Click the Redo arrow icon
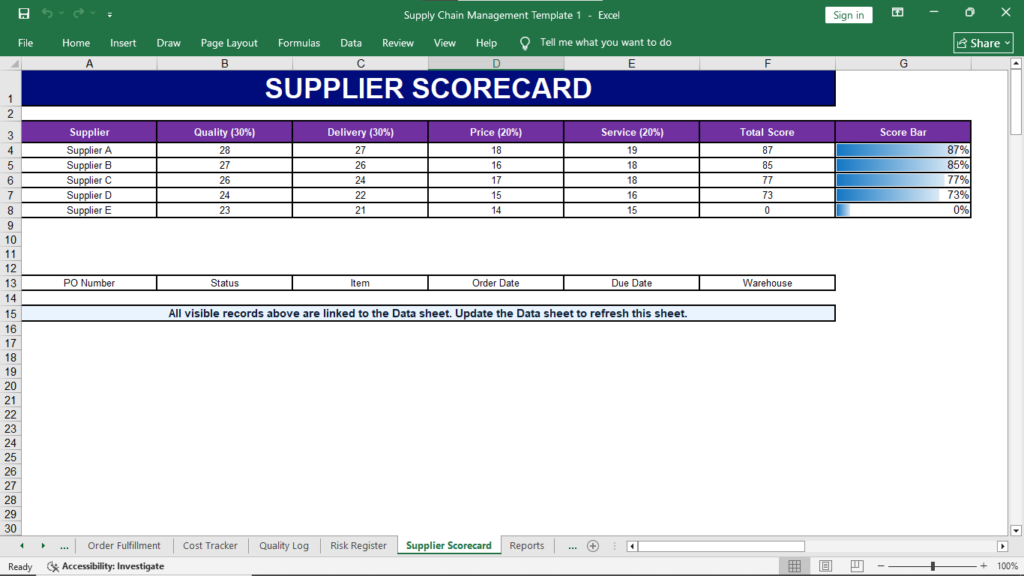This screenshot has width=1024, height=576. 78,14
